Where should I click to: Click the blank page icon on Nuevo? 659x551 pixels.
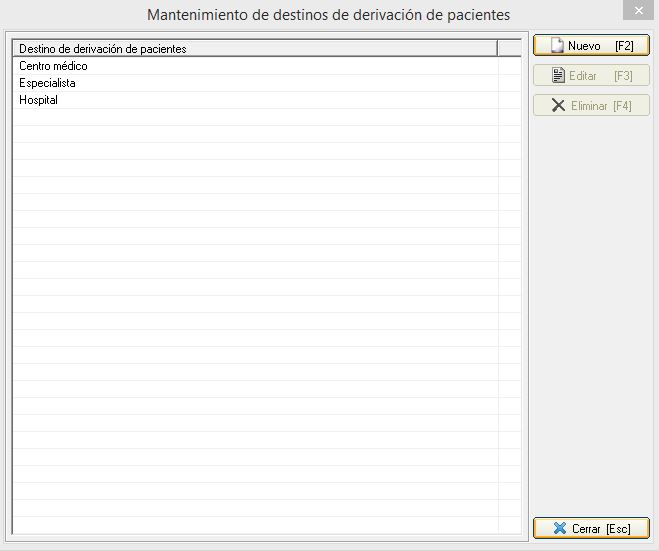tap(557, 46)
